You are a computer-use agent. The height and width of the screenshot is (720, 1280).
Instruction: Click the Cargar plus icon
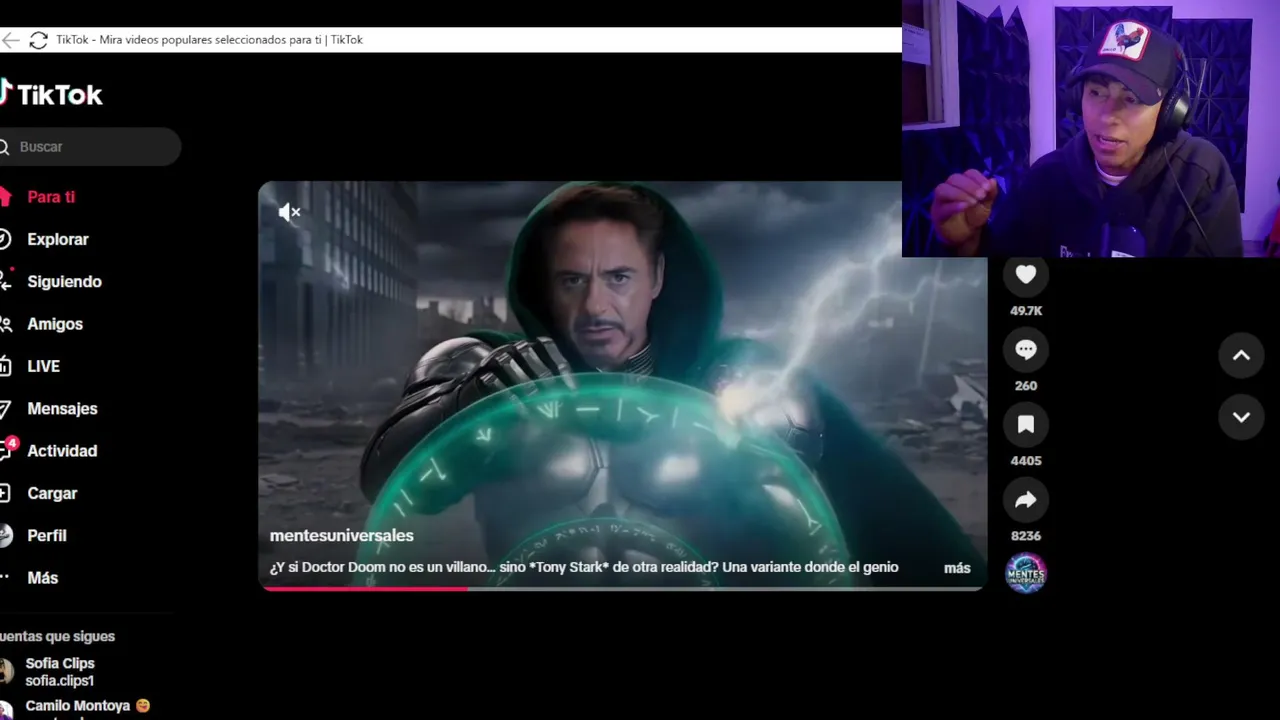pos(5,493)
